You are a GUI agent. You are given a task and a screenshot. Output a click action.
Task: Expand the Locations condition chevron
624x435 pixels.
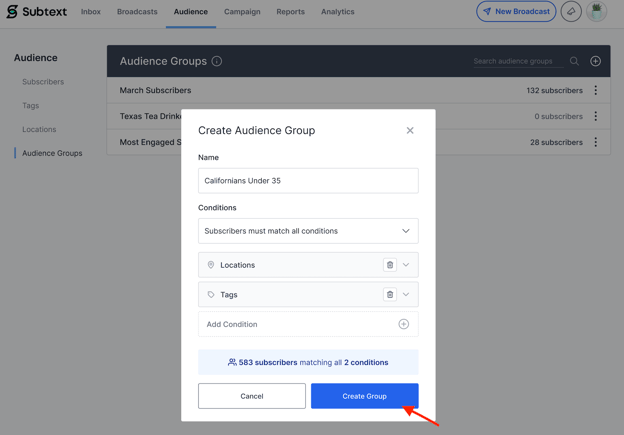(406, 265)
